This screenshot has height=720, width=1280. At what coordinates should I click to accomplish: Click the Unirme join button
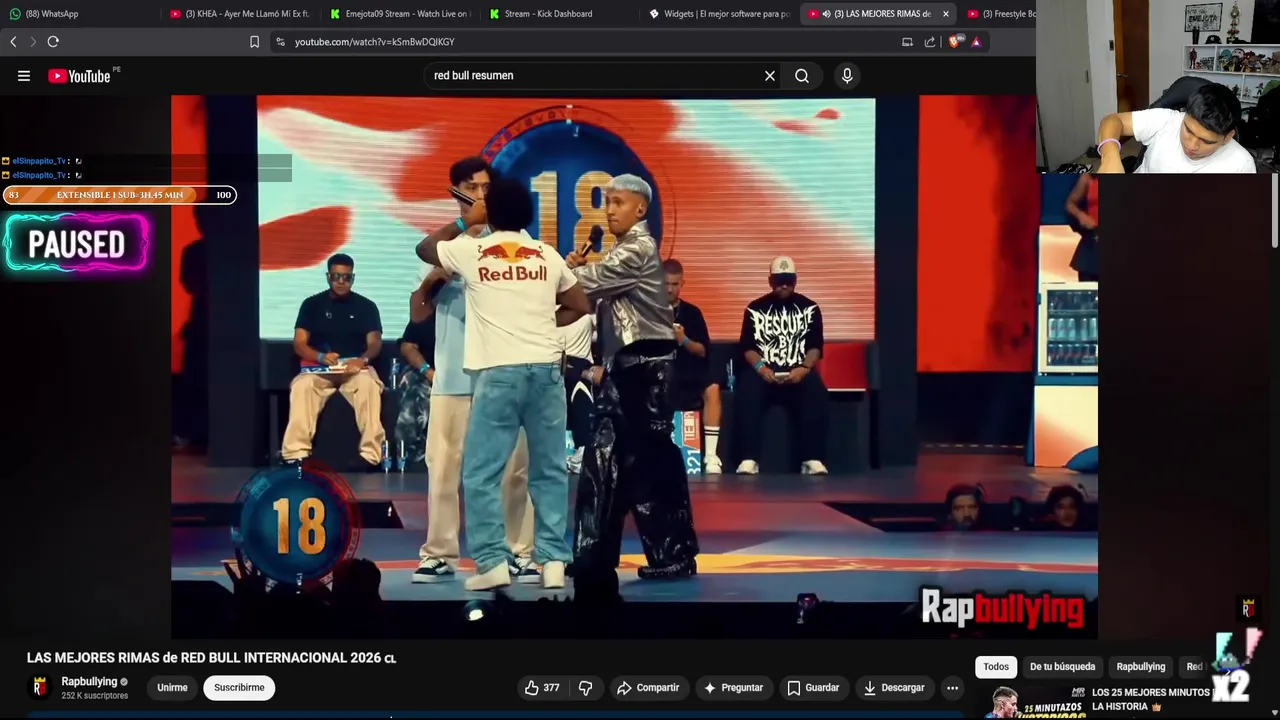click(x=172, y=688)
